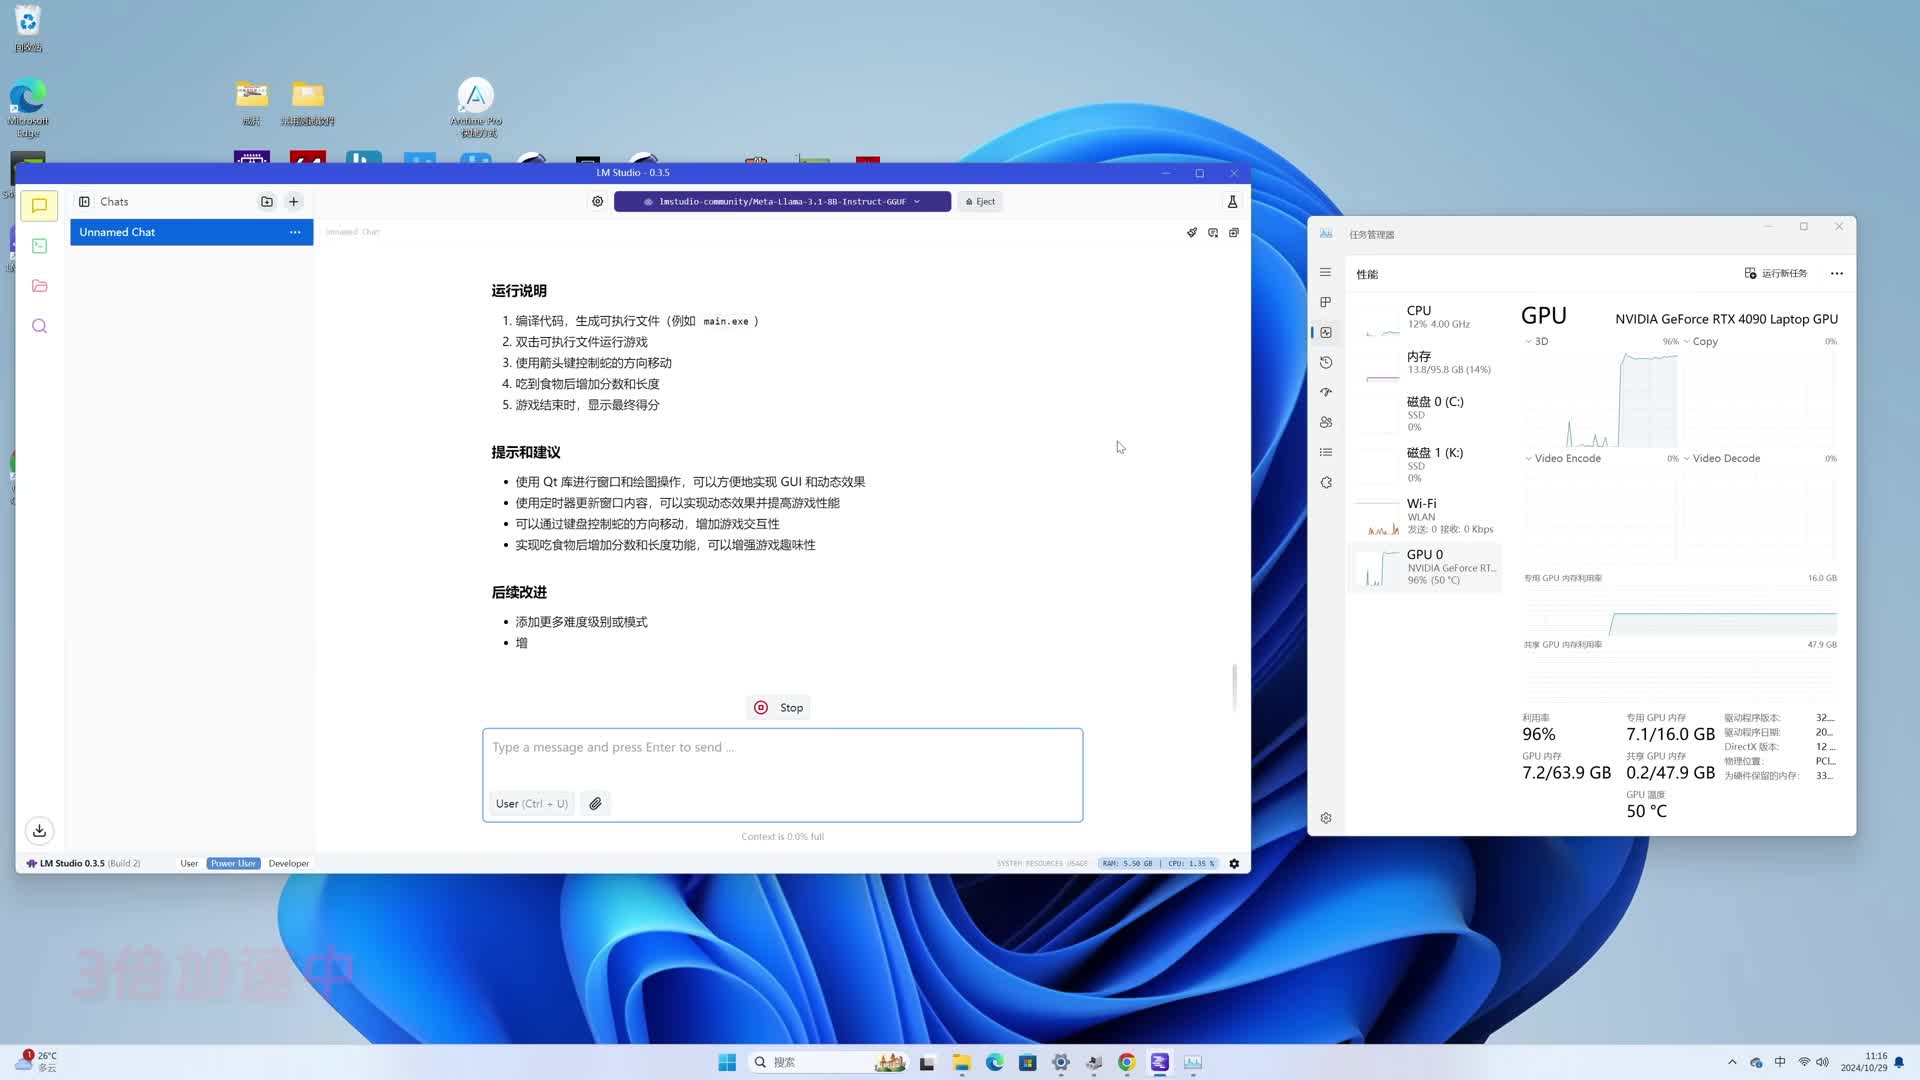Click the chat appearance icon
Viewport: 1920px width, 1080px height.
(x=1213, y=233)
